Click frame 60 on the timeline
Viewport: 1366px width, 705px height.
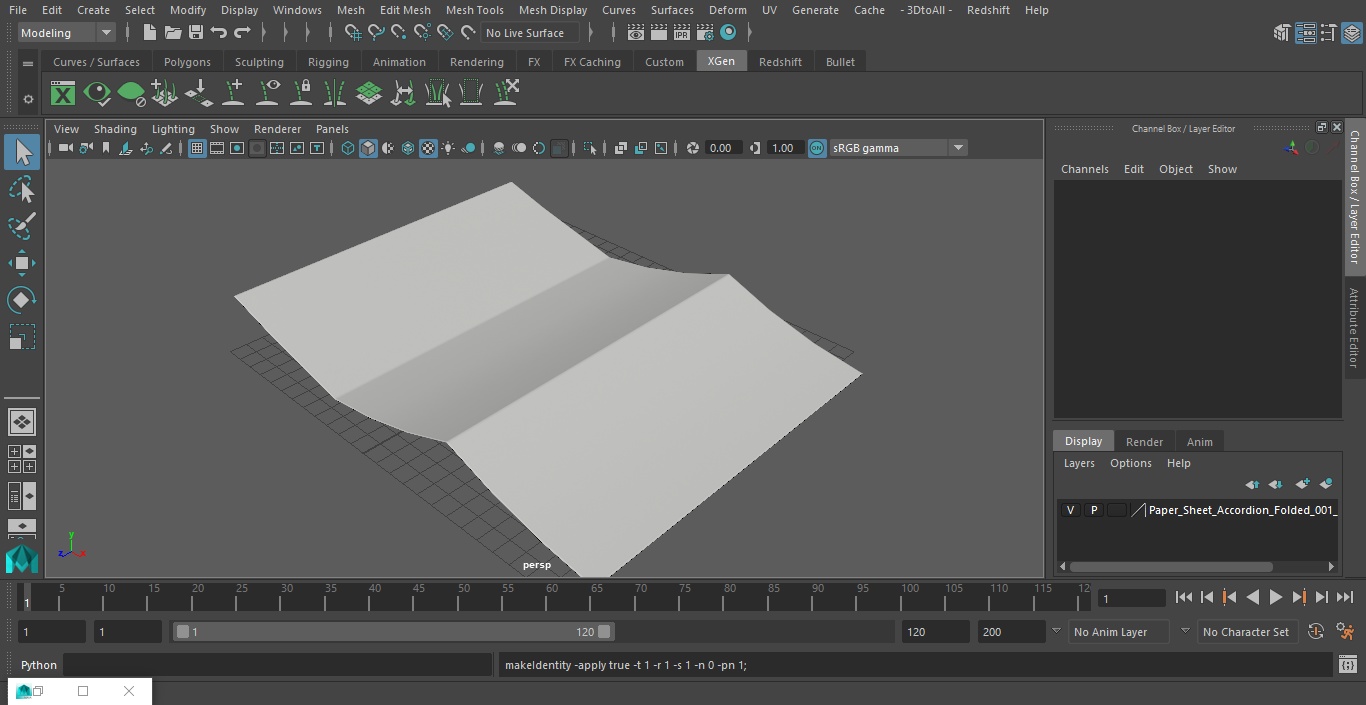click(x=551, y=597)
